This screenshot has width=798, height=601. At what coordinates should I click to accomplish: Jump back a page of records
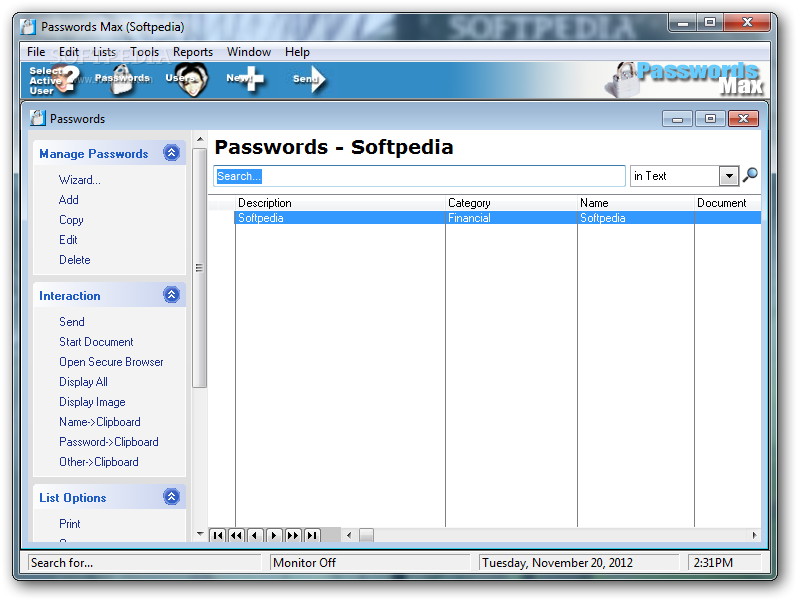[237, 535]
